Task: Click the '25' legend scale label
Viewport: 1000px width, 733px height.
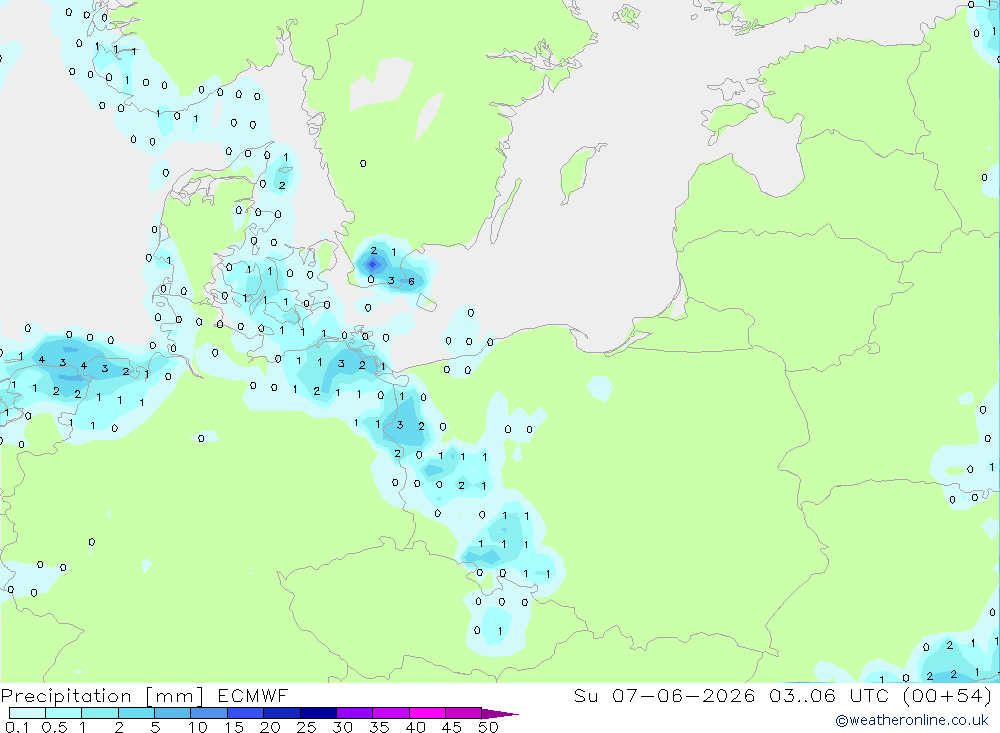Action: click(306, 727)
